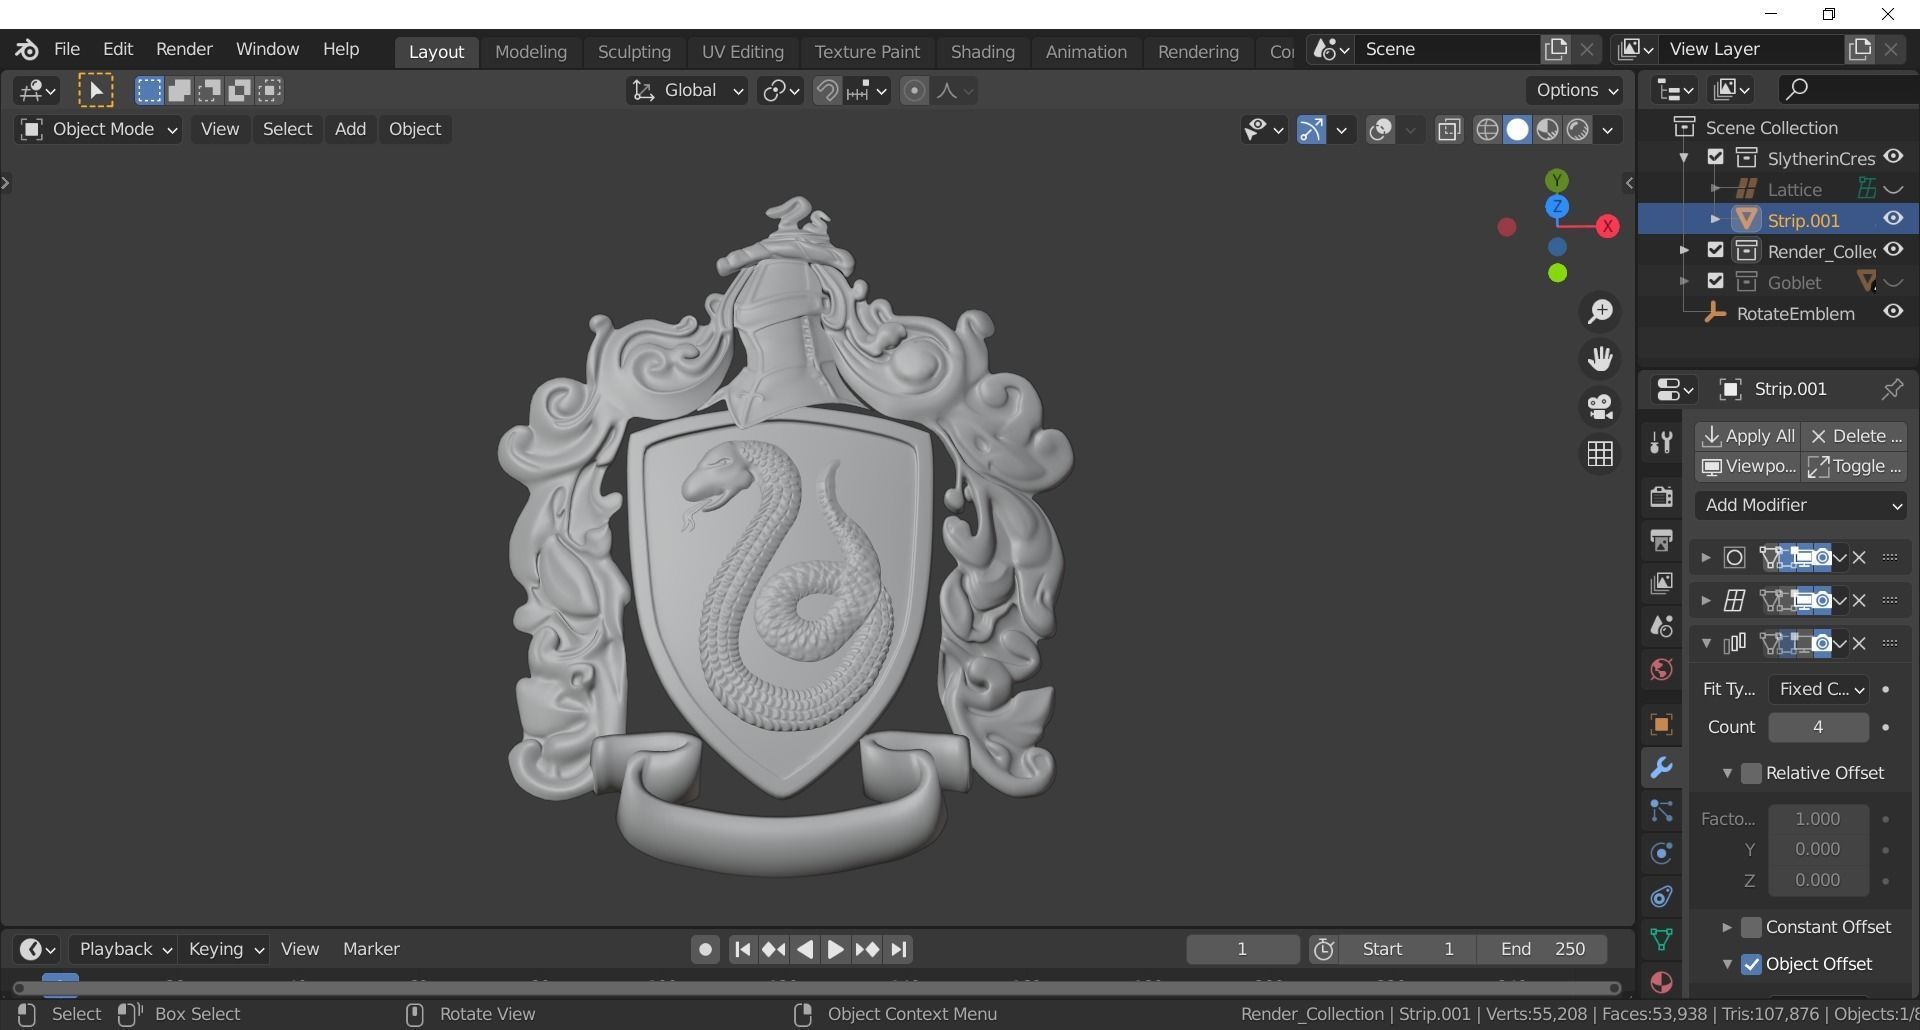Pin the Strip.001 properties context
Image resolution: width=1920 pixels, height=1030 pixels.
tap(1892, 389)
